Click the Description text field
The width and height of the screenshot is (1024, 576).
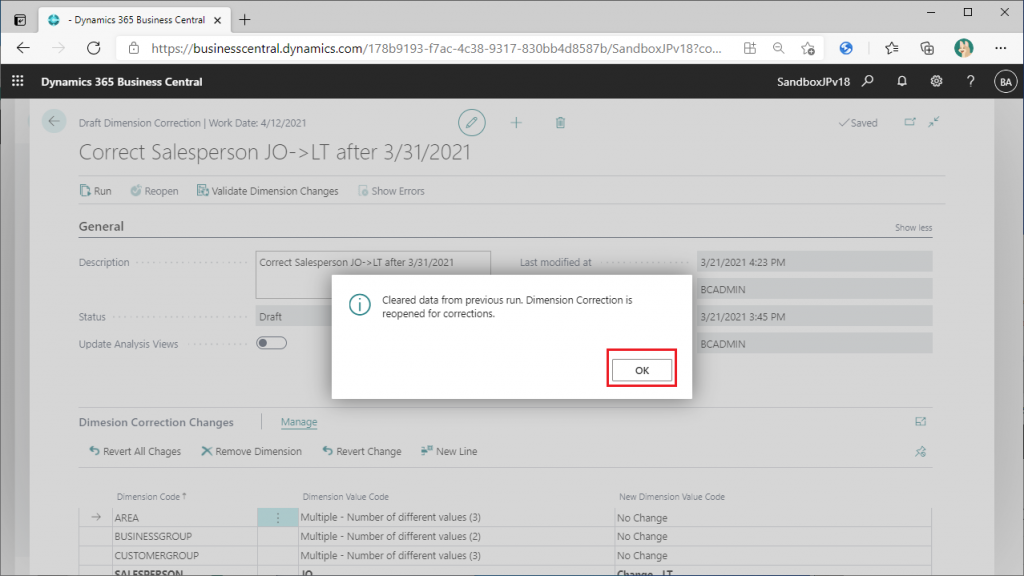pos(373,274)
